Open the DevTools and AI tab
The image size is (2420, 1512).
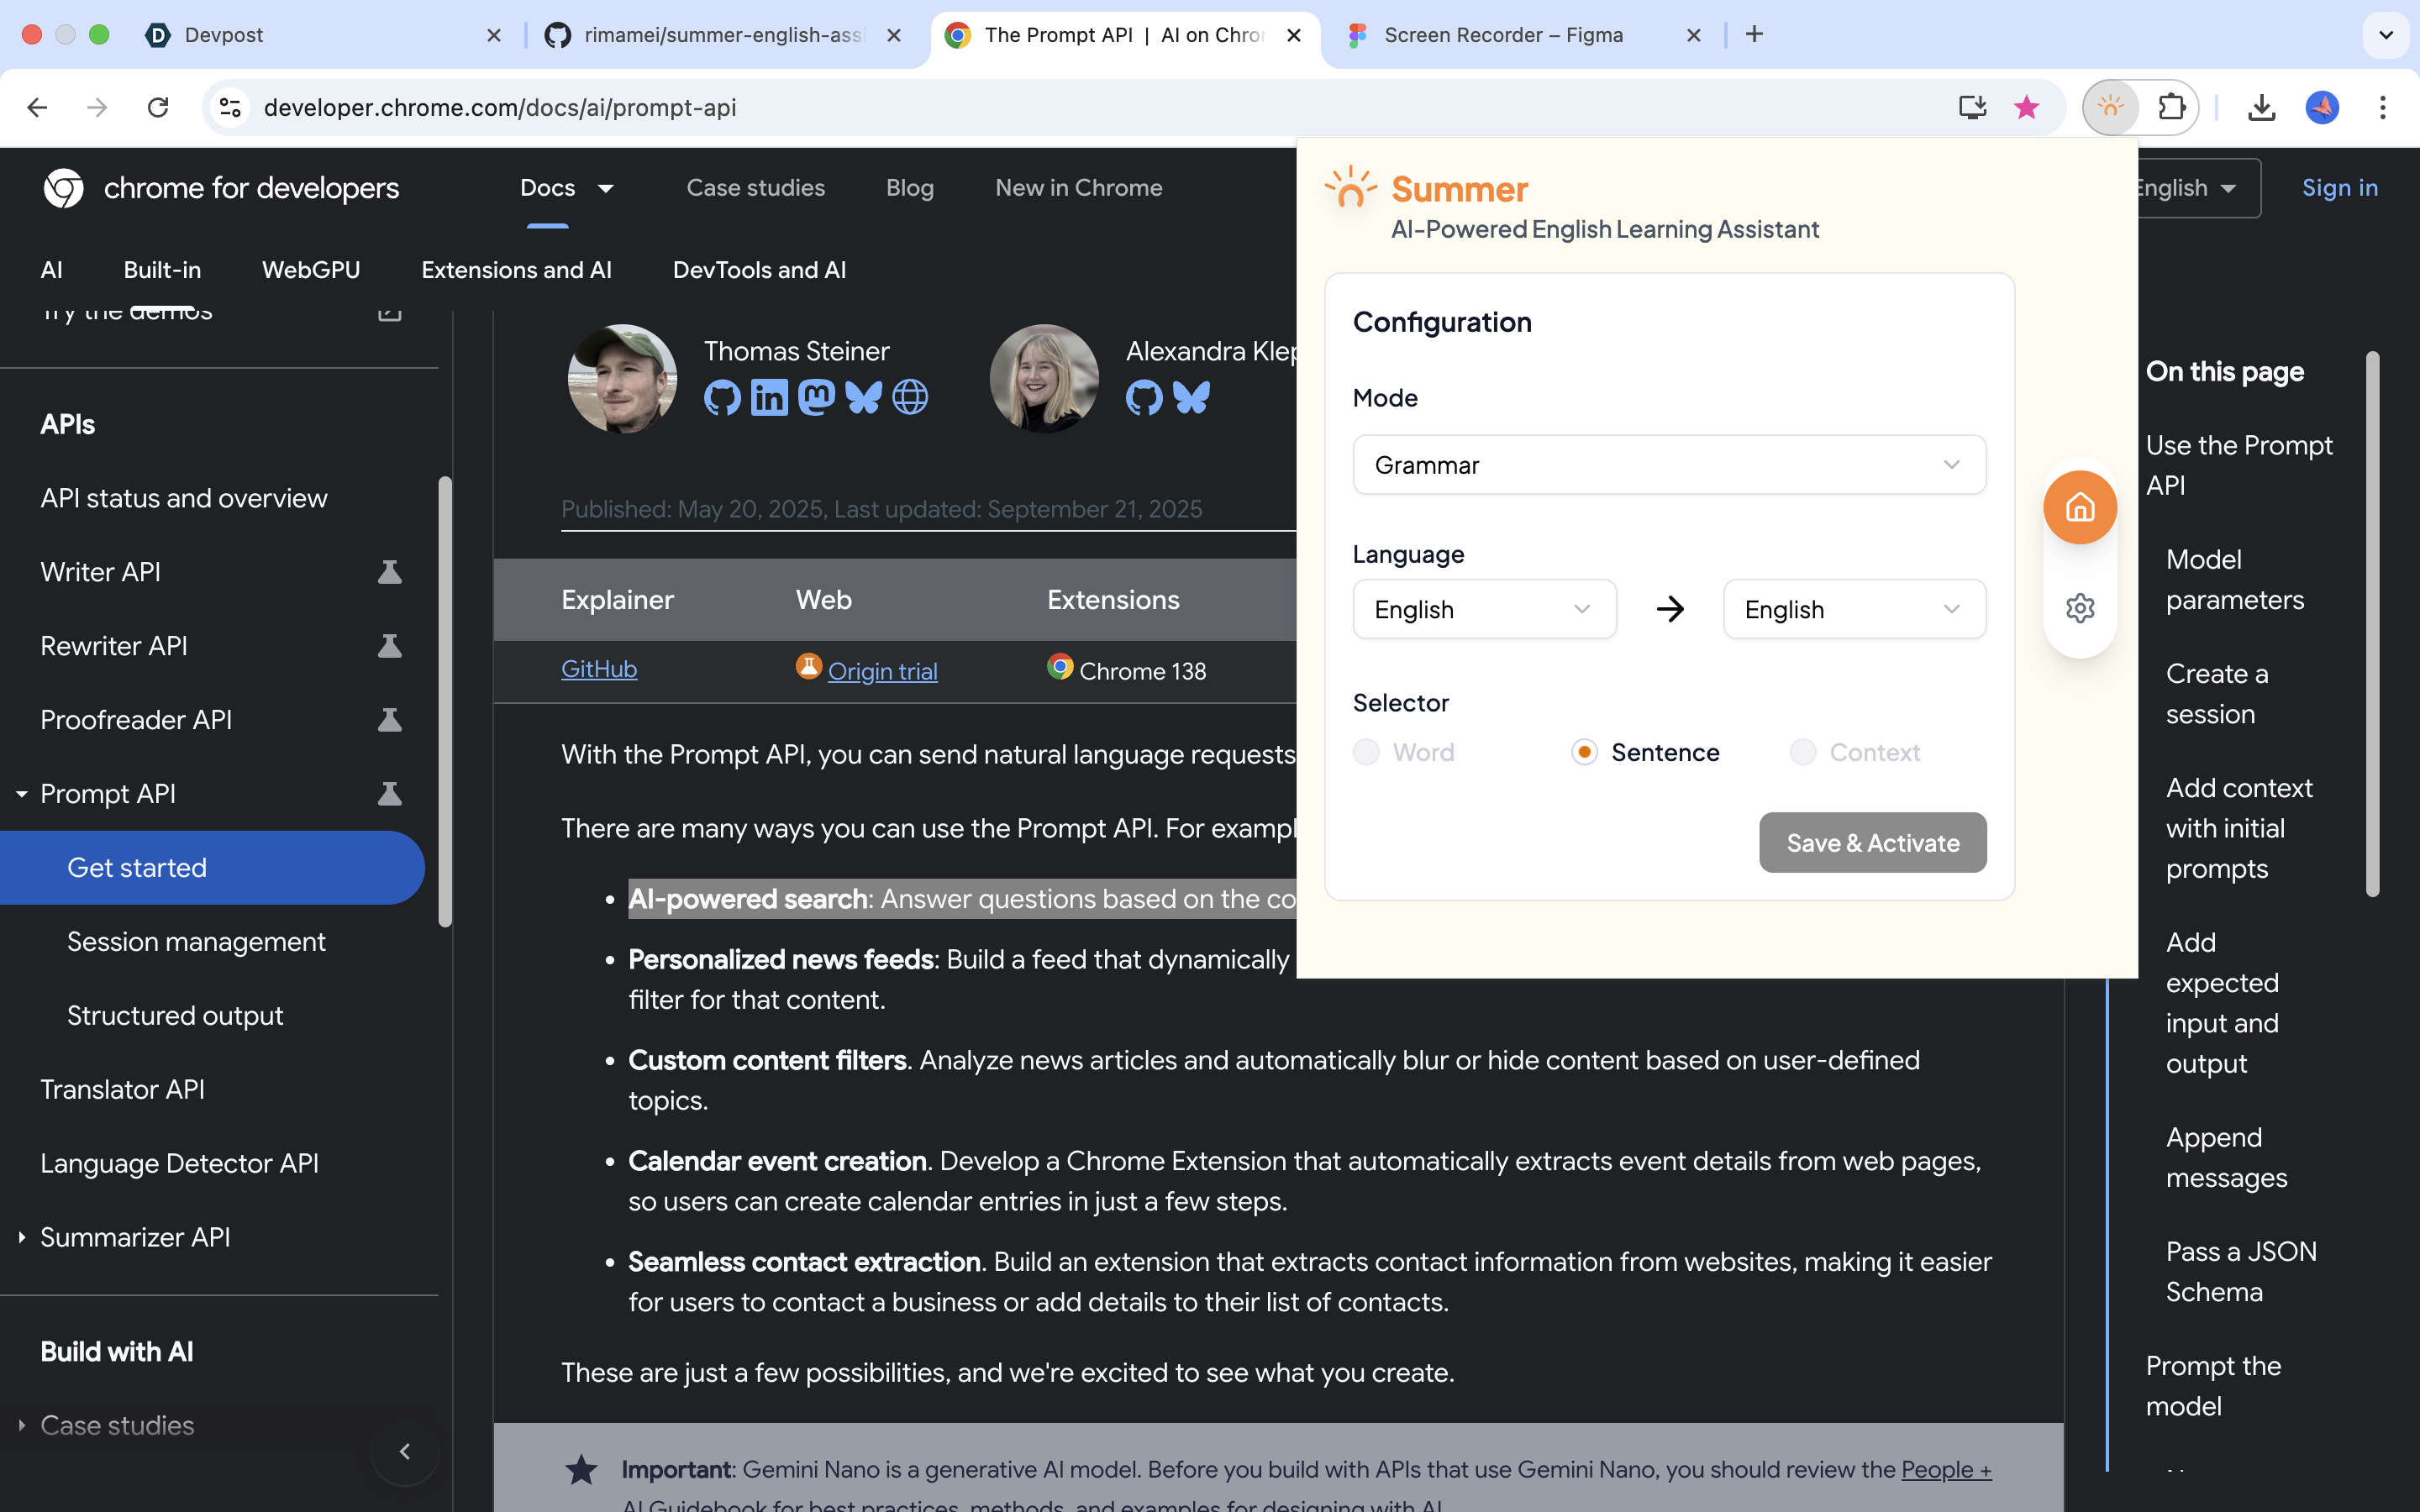(x=759, y=270)
